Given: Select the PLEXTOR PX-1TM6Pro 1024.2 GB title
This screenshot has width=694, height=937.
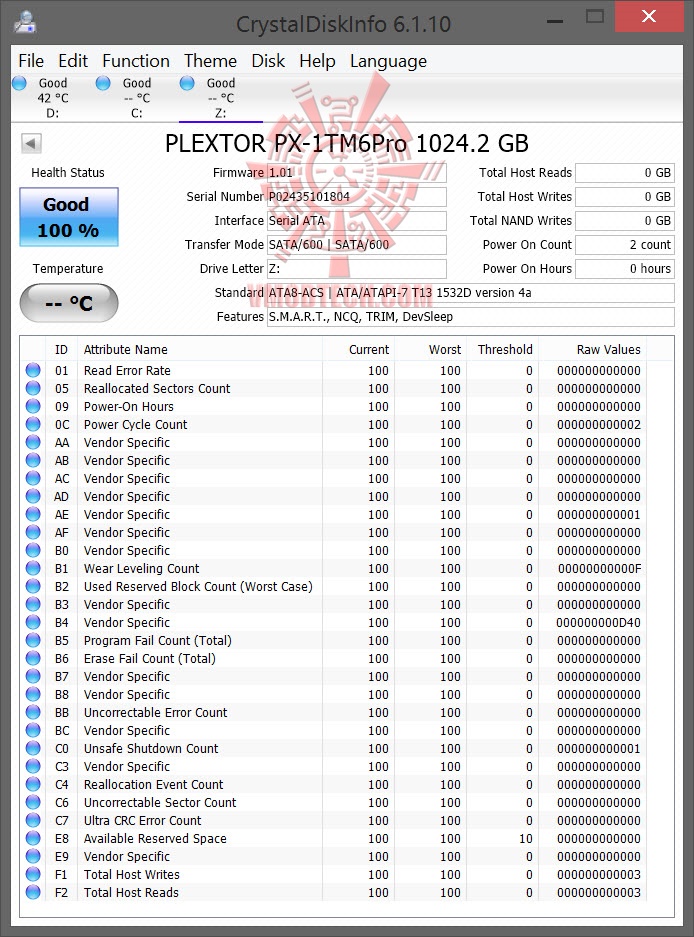Looking at the screenshot, I should [347, 143].
